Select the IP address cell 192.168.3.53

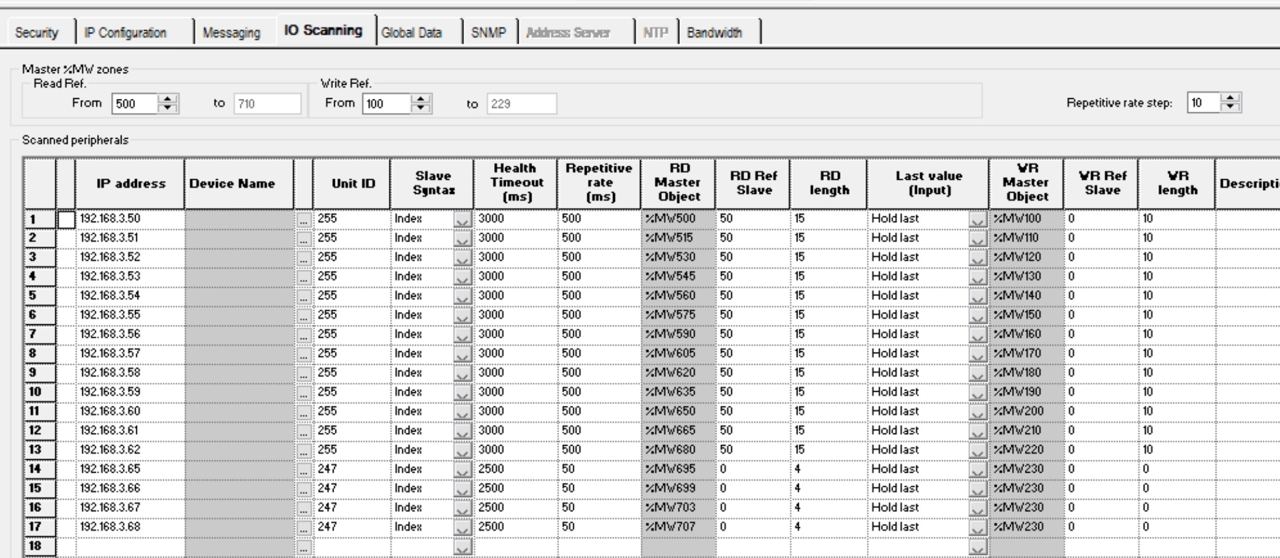coord(130,276)
